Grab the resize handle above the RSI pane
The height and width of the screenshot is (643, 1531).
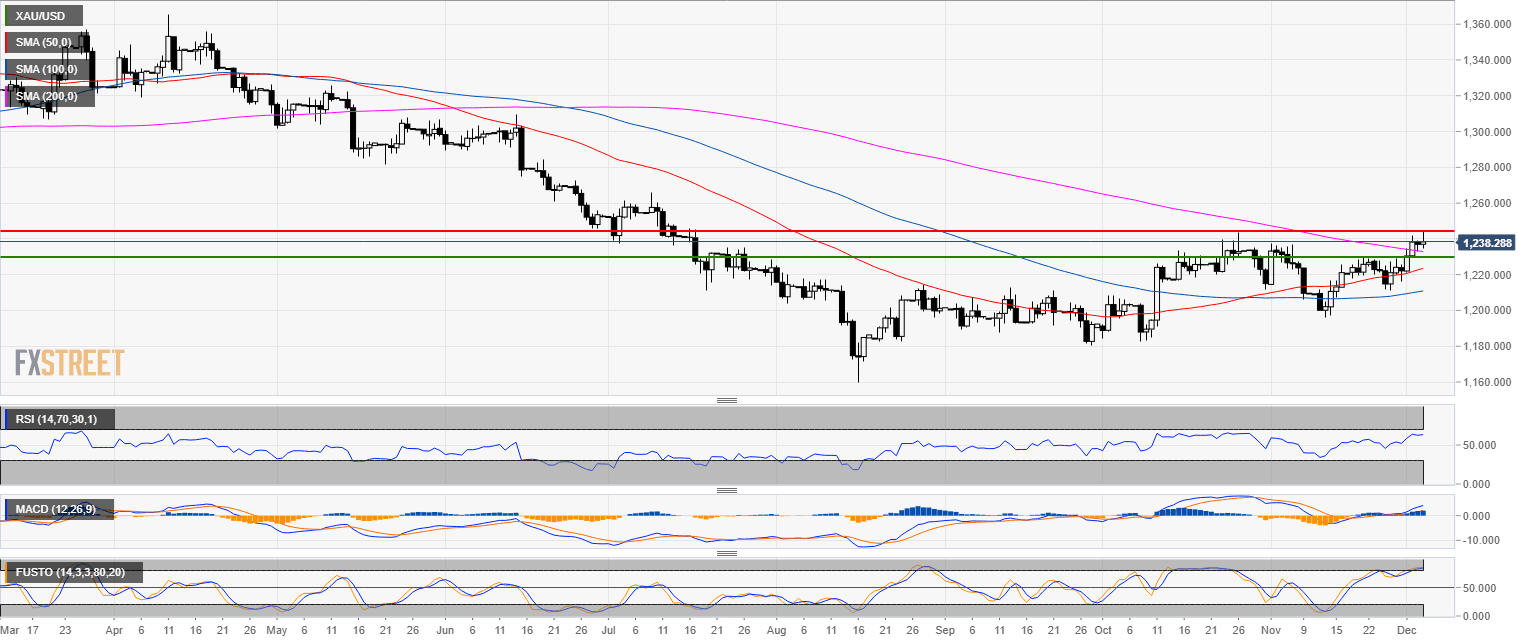727,401
